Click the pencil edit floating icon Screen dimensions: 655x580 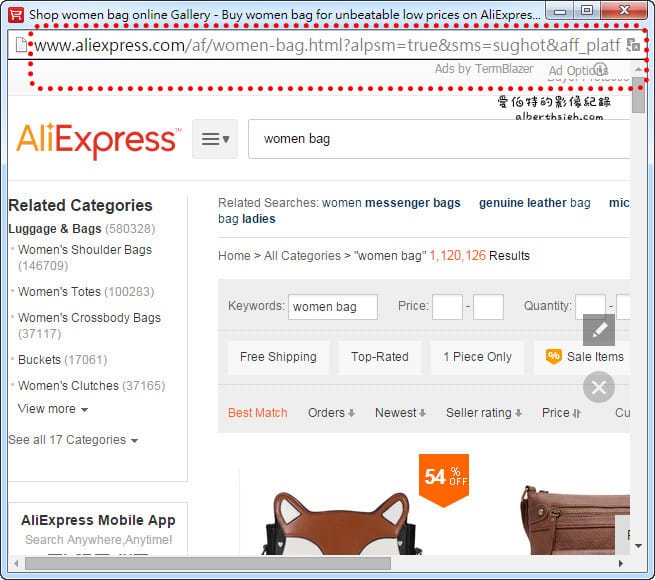599,330
